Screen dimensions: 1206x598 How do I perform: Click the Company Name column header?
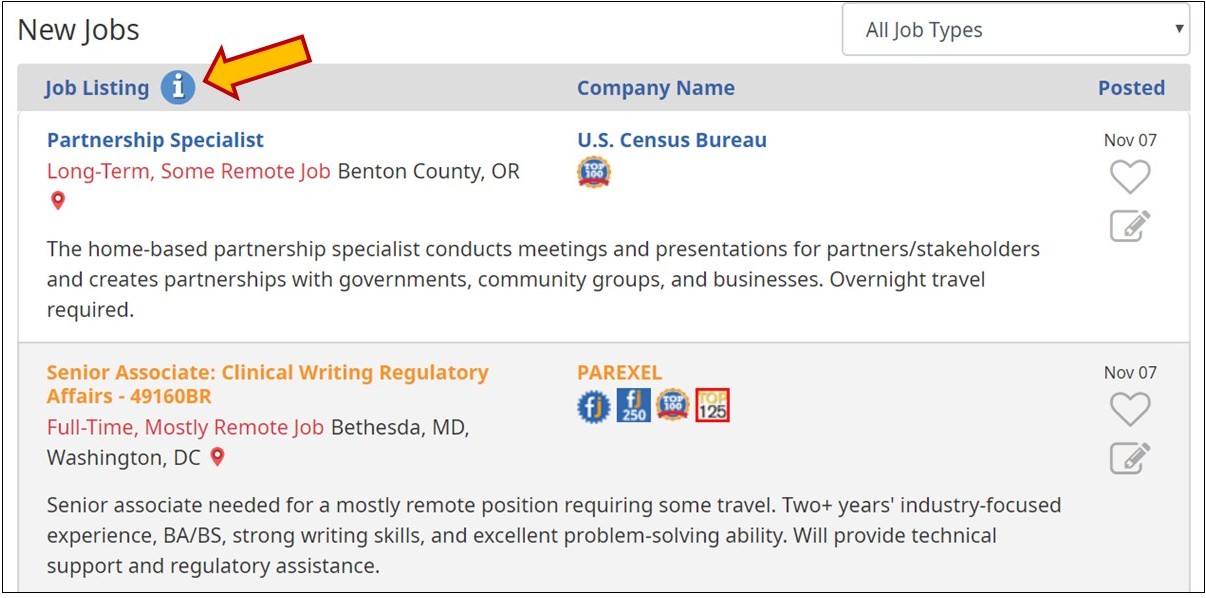coord(655,88)
